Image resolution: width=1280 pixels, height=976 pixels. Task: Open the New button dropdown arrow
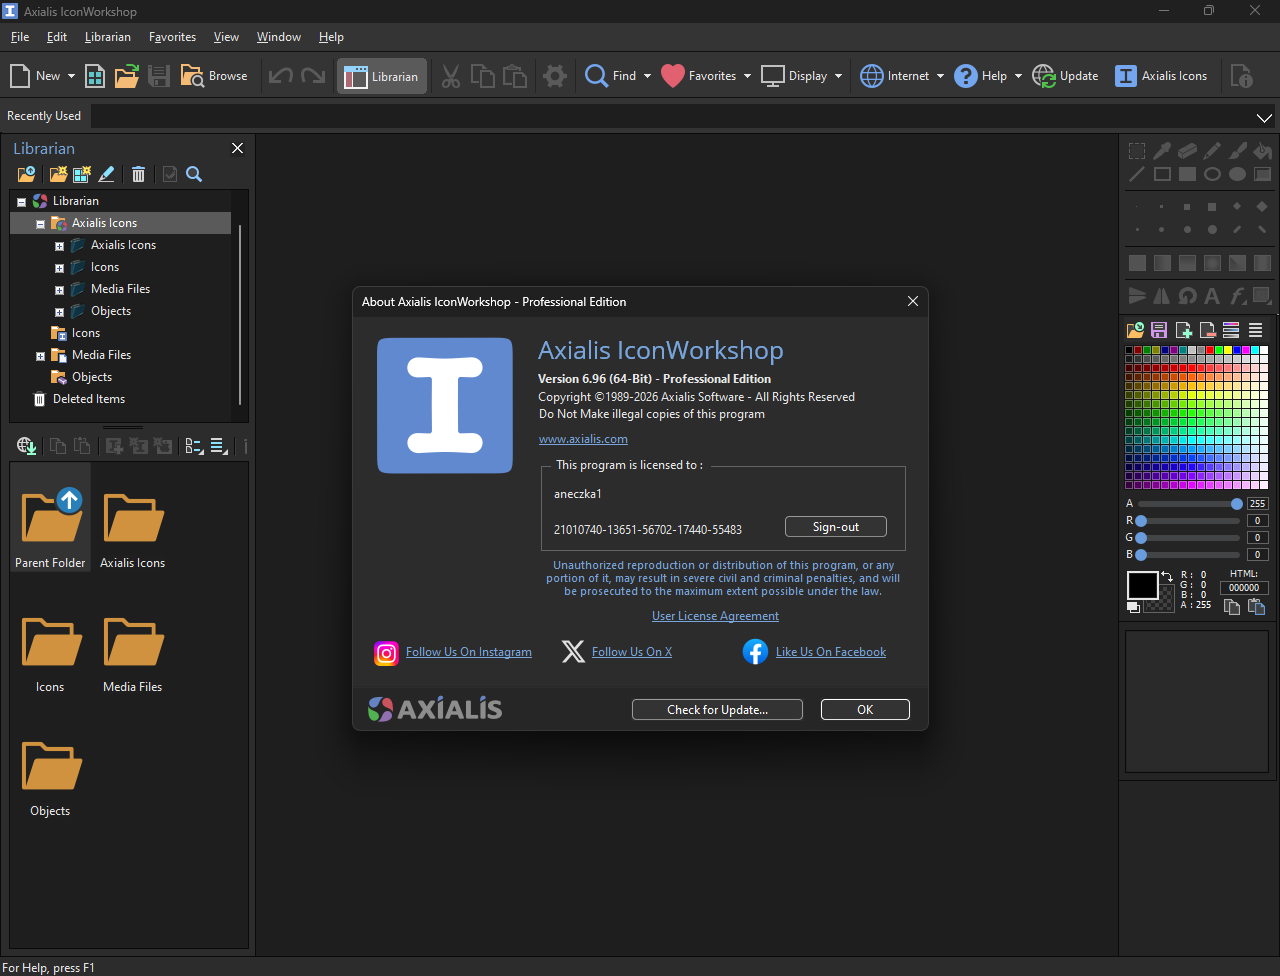pos(70,76)
